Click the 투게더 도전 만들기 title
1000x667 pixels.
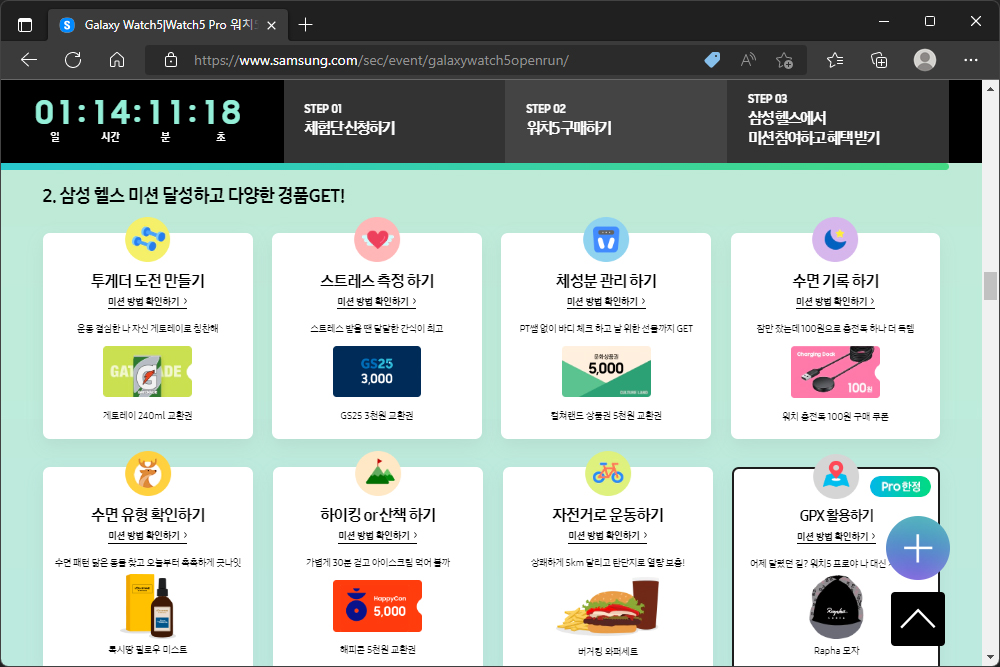click(147, 280)
